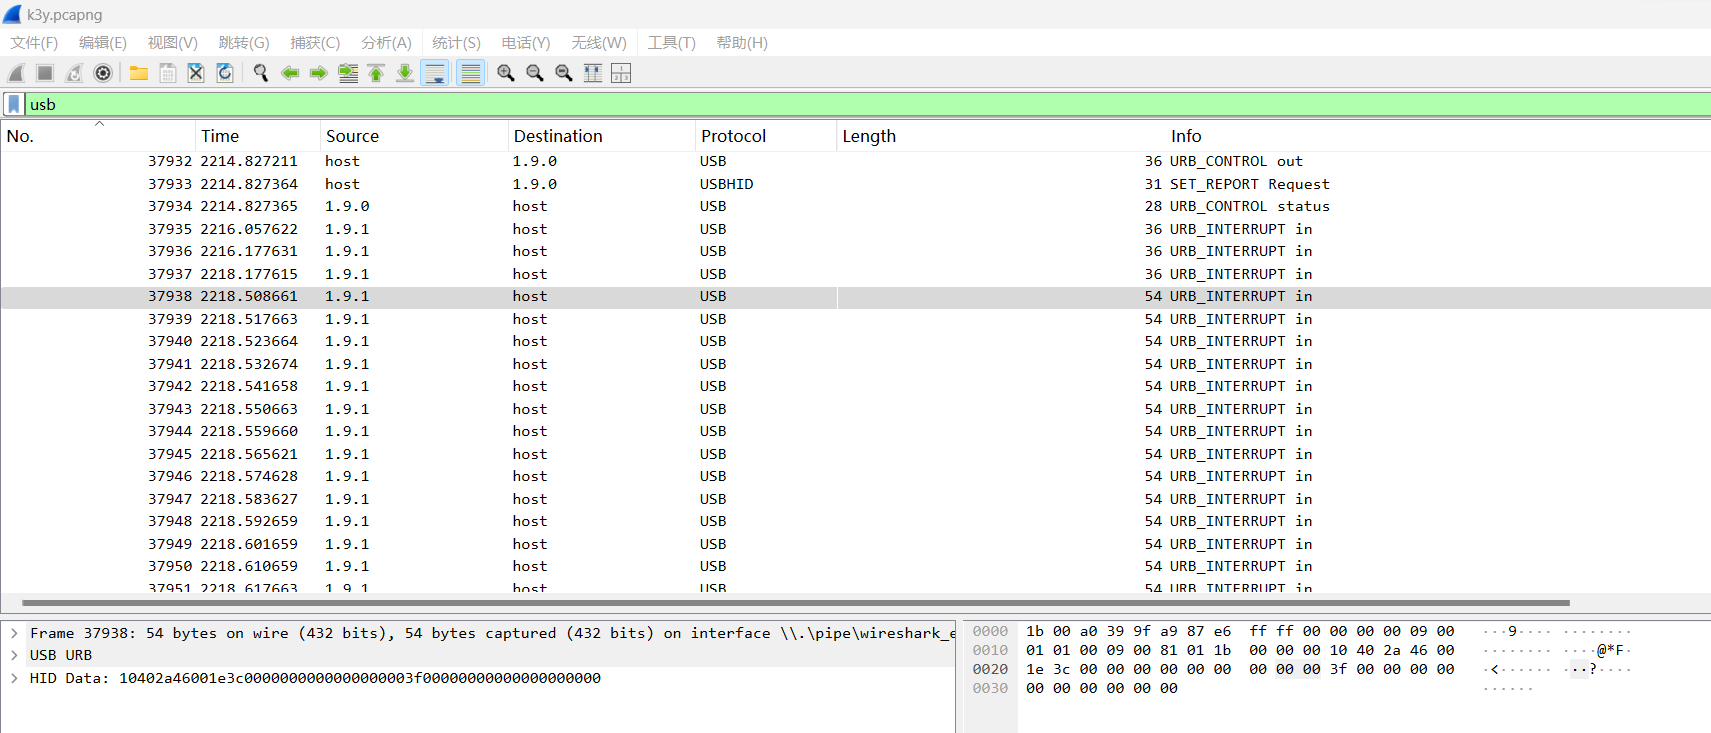Go forward in packet history arrow
The width and height of the screenshot is (1711, 733).
point(319,73)
